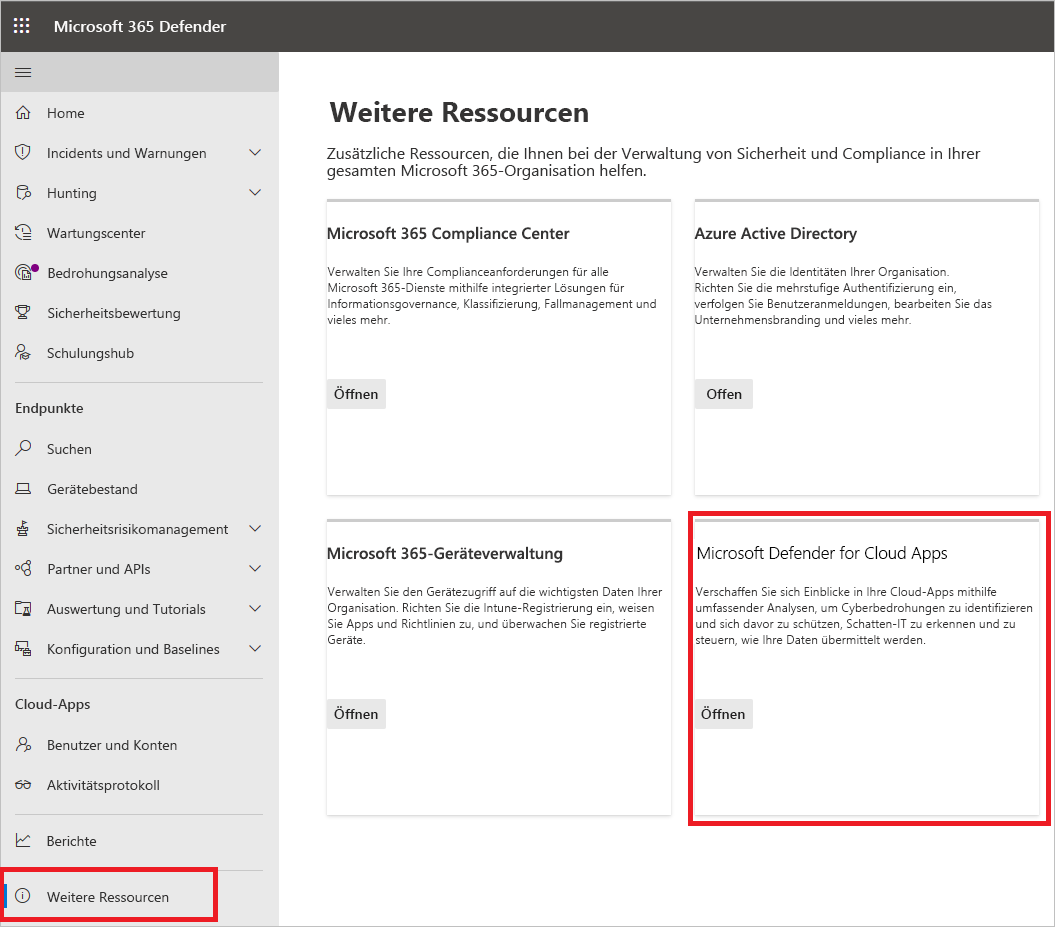Click the Auswertung und Tutorials icon
This screenshot has width=1055, height=927.
coord(23,609)
